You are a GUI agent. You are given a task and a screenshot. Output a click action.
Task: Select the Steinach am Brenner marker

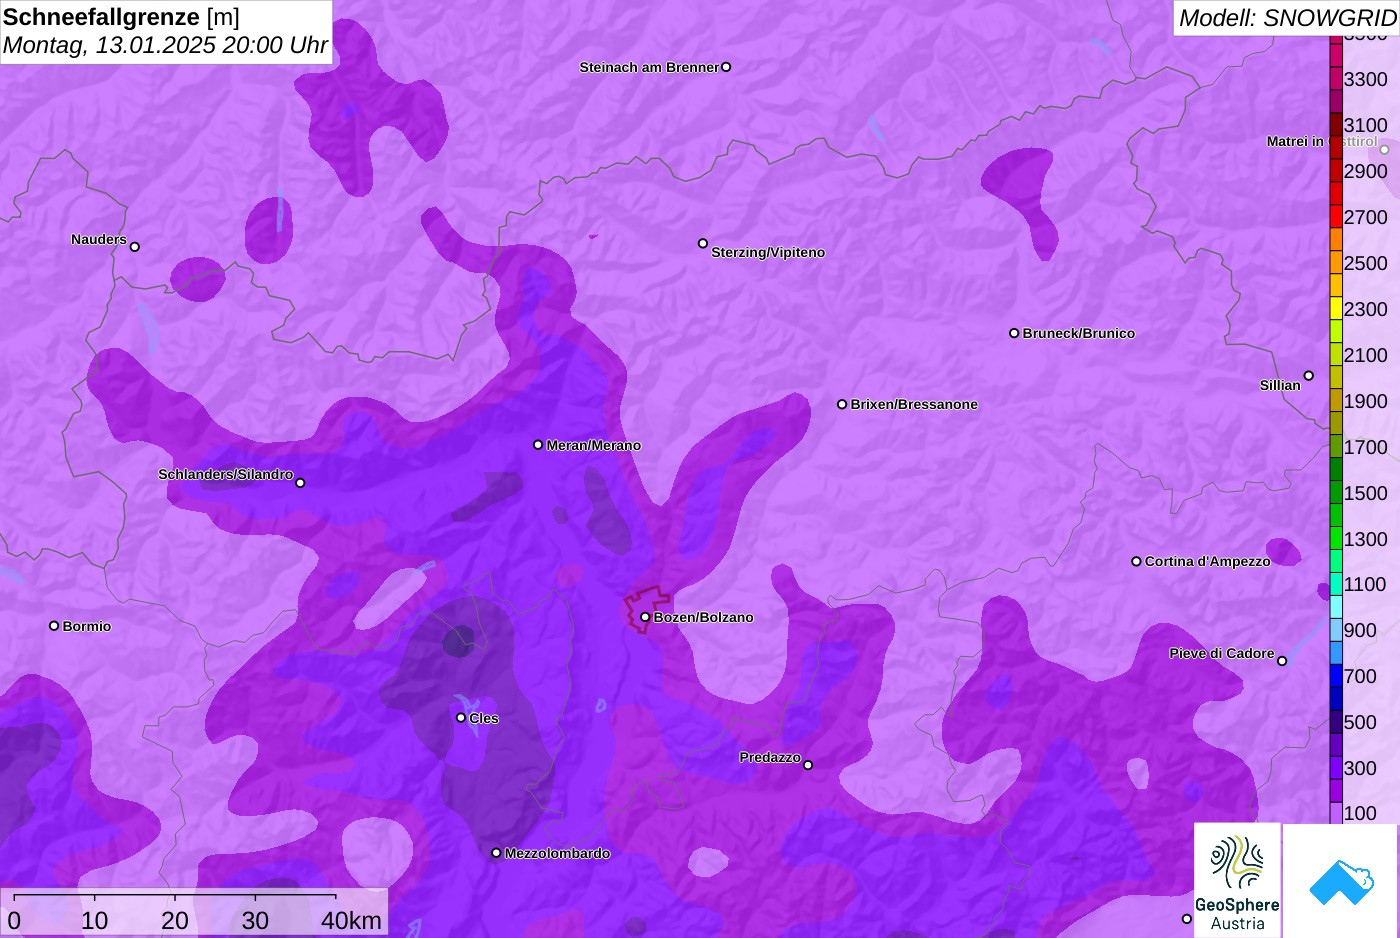pos(726,67)
